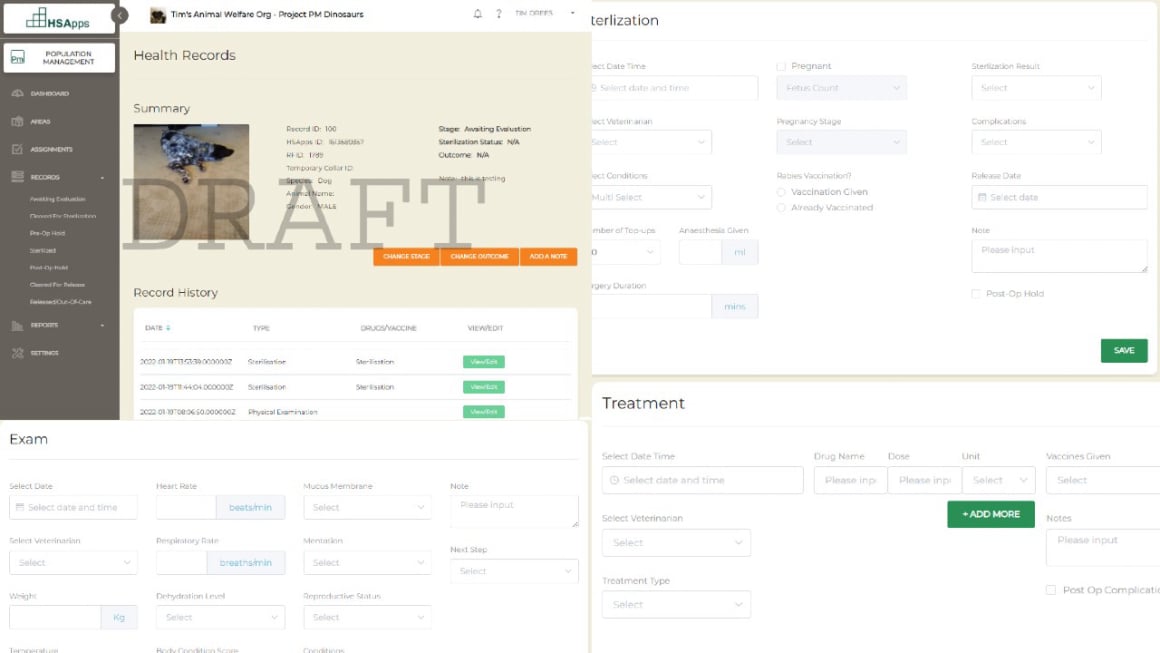Click the help question mark icon
1160x653 pixels.
coord(497,14)
